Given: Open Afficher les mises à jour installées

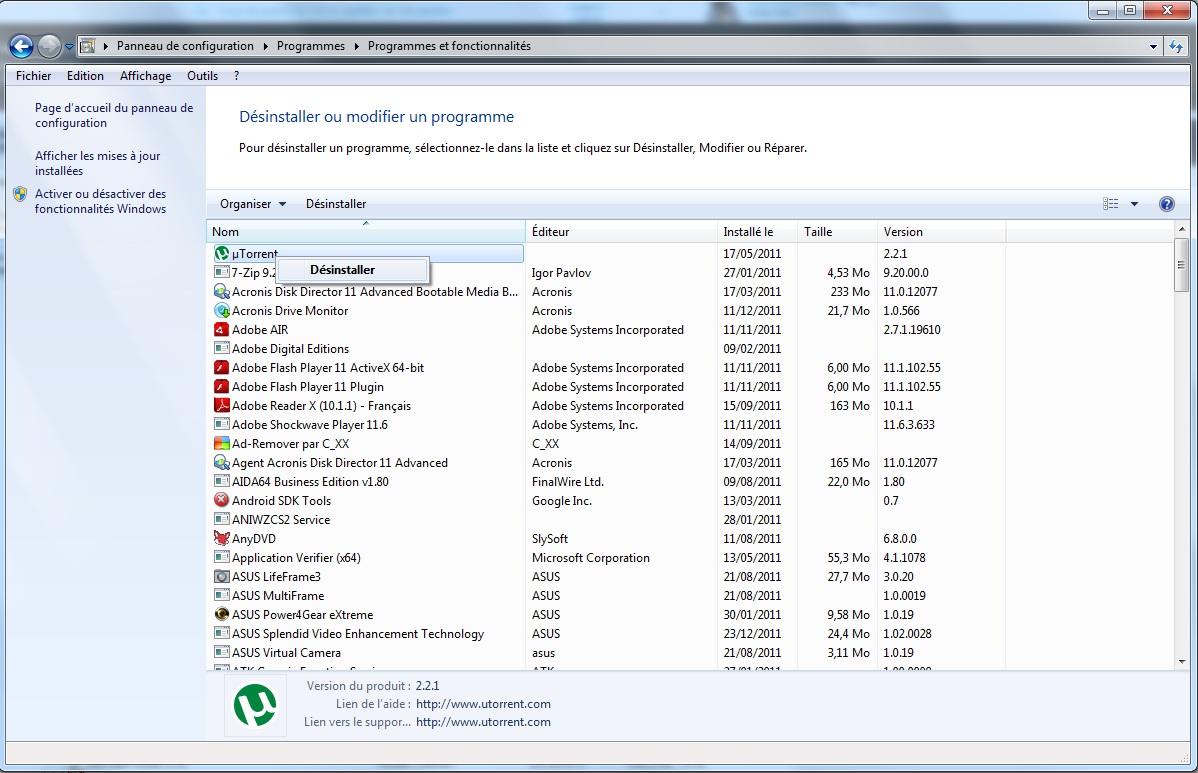Looking at the screenshot, I should pos(97,163).
